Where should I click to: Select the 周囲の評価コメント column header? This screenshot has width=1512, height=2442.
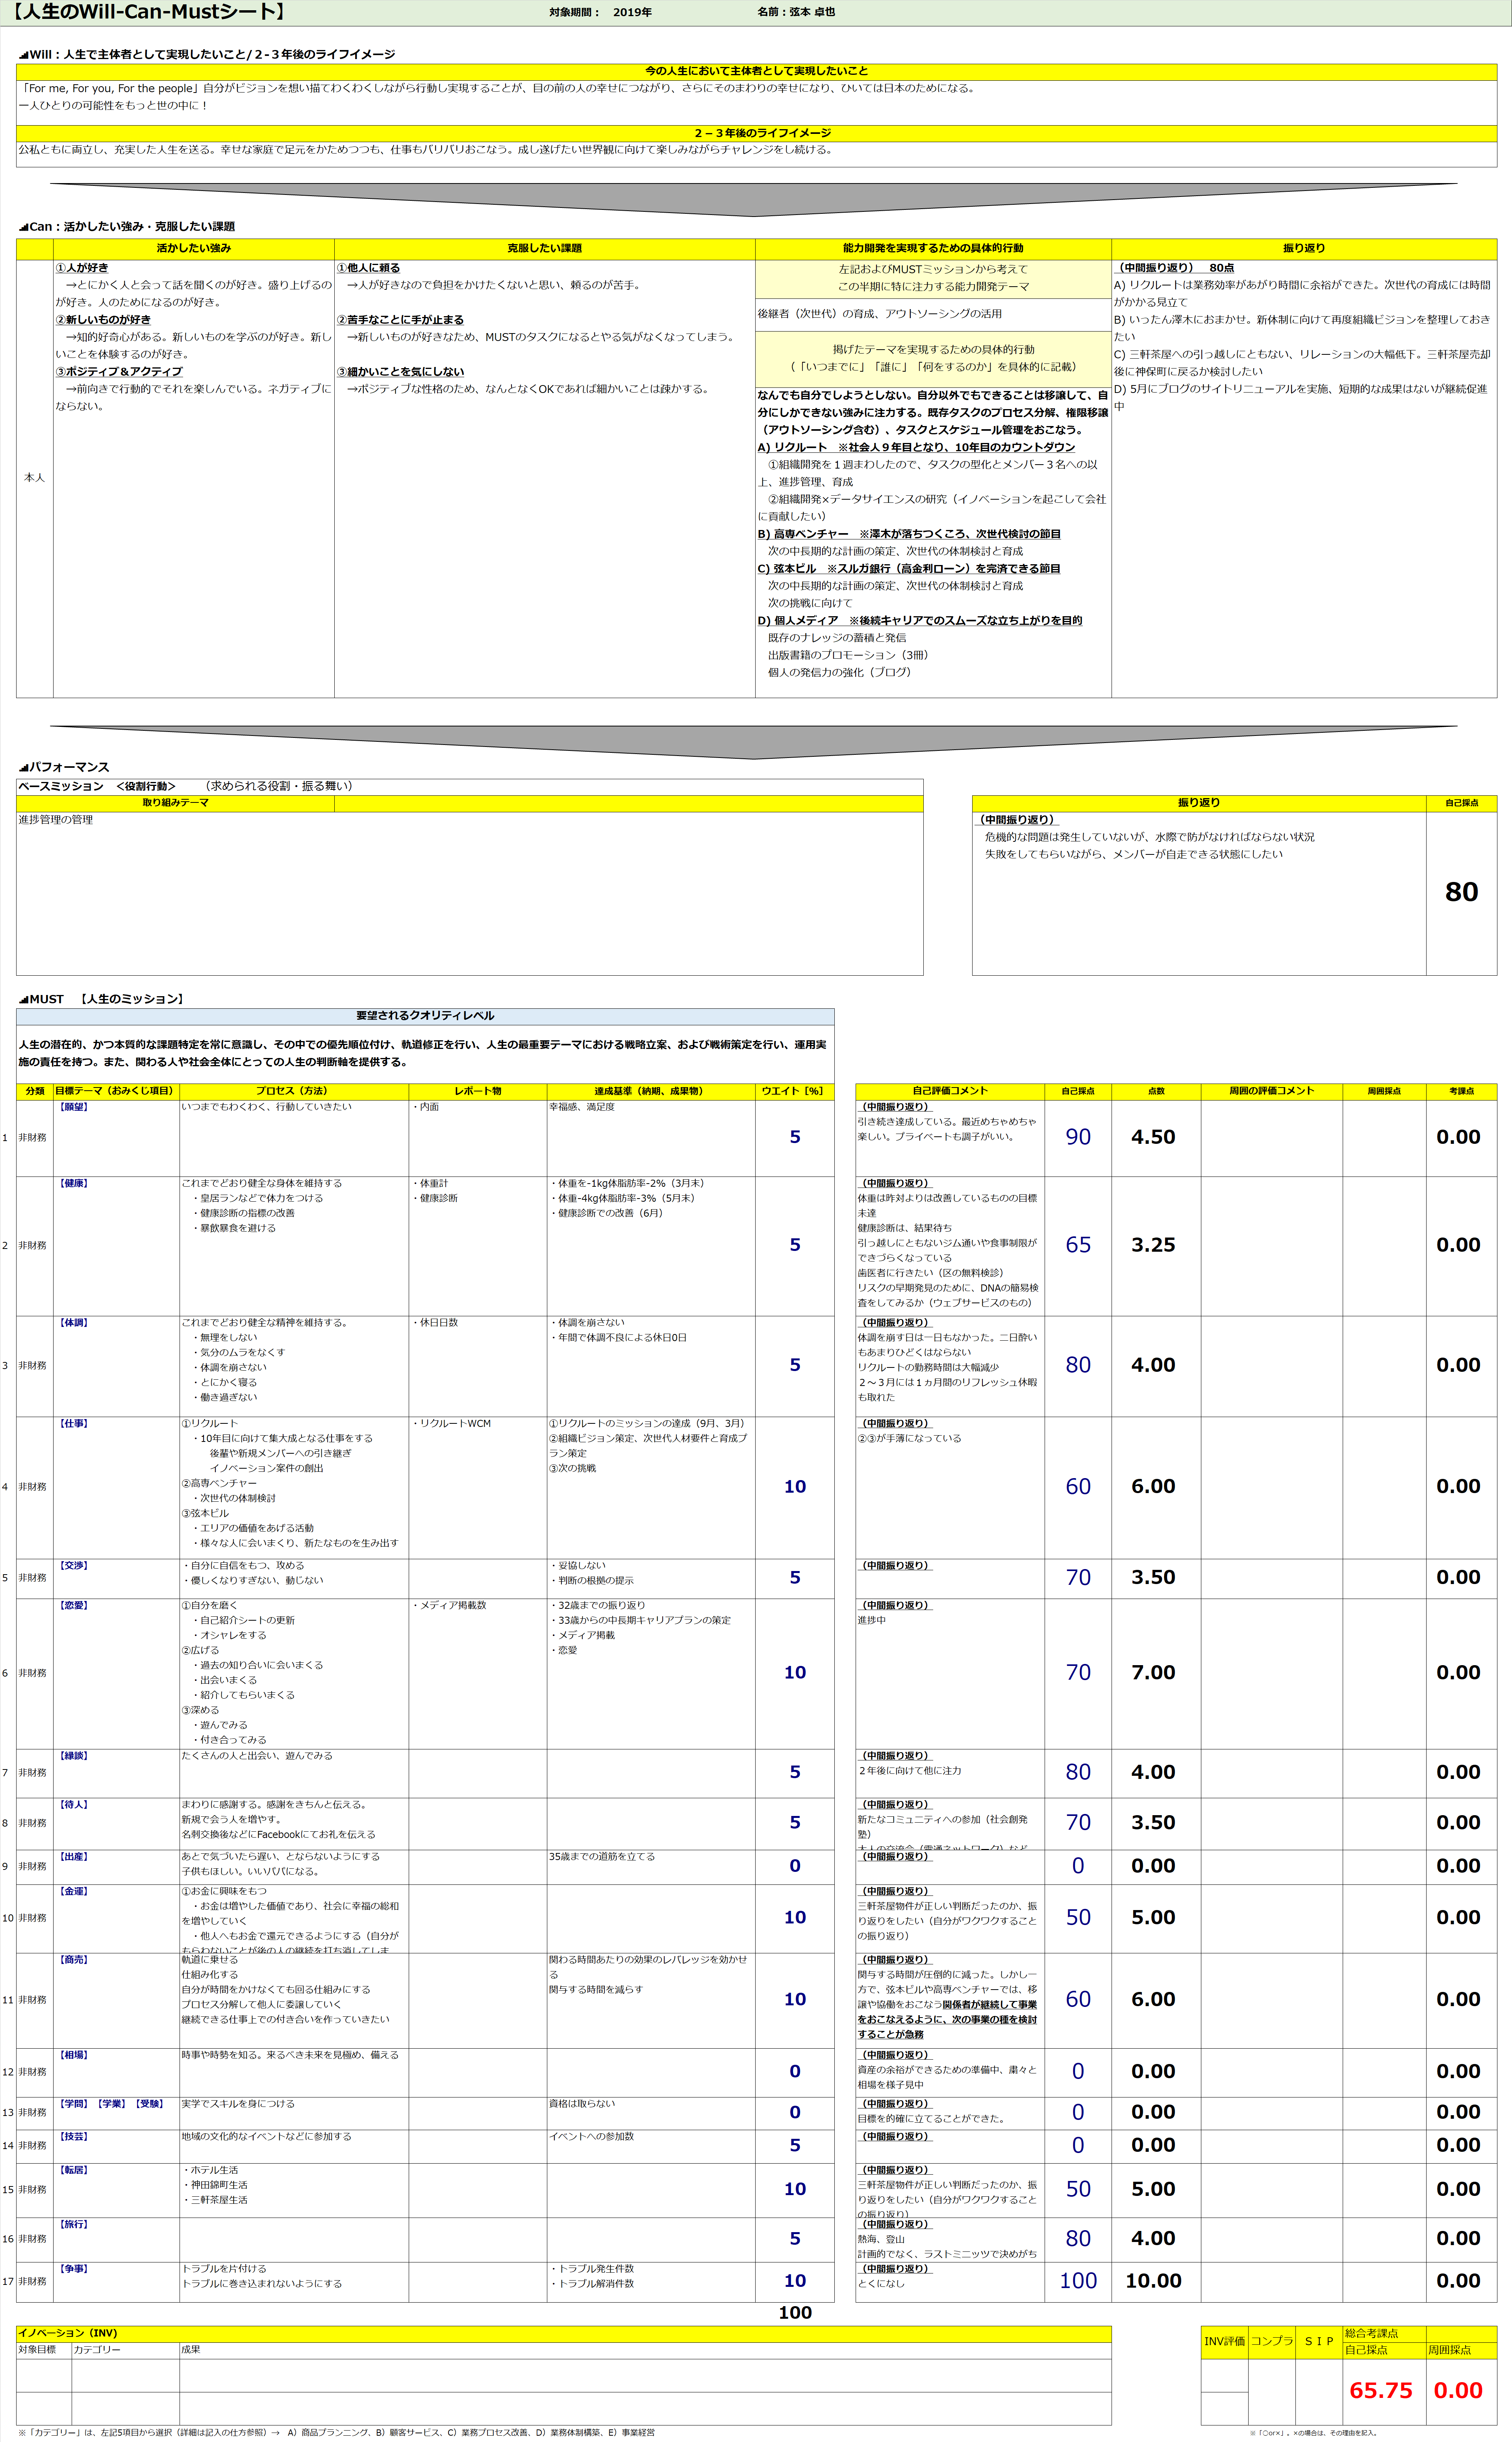tap(1271, 1091)
